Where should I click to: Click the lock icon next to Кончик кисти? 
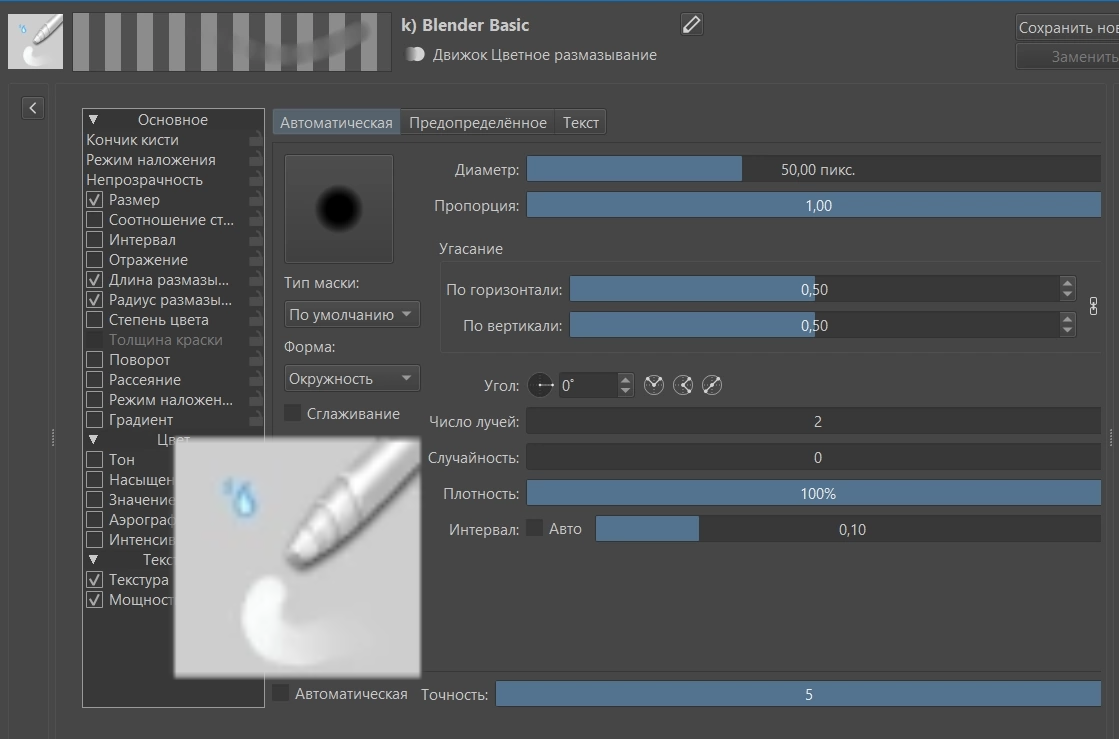pyautogui.click(x=255, y=141)
